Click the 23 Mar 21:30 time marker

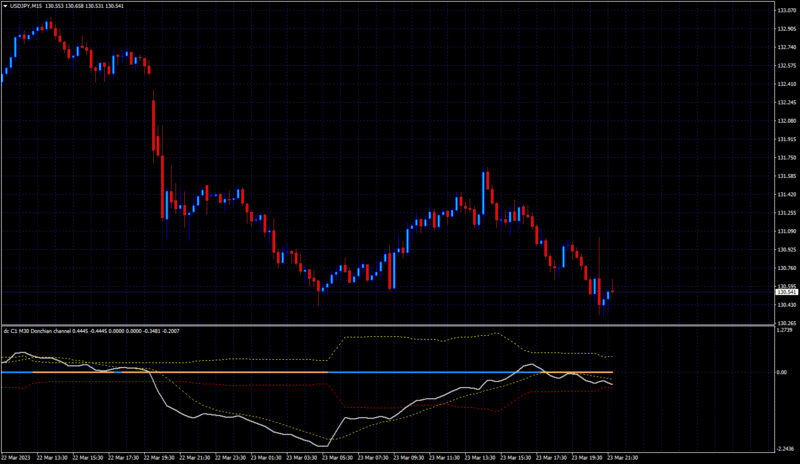pos(622,458)
